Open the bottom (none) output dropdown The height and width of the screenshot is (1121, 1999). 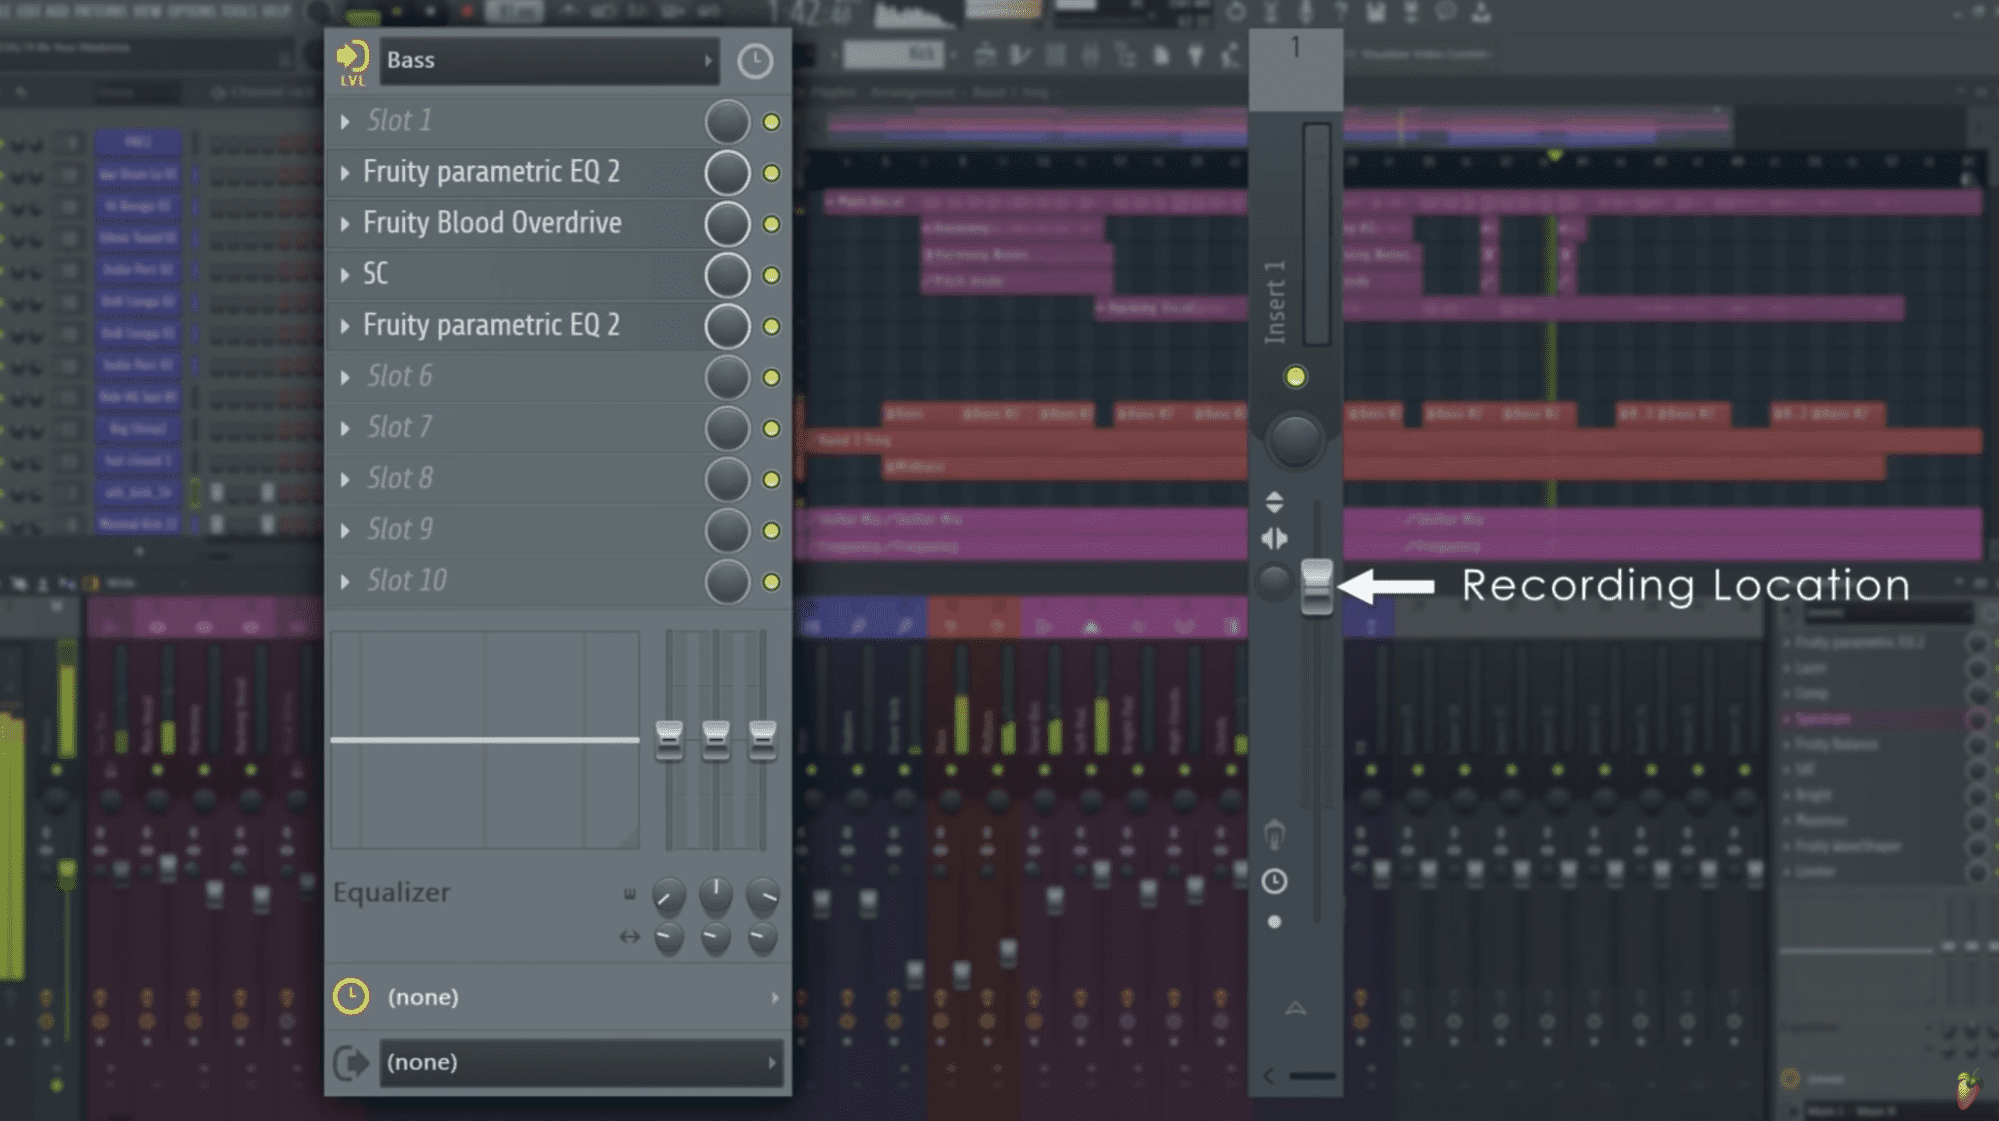[580, 1062]
